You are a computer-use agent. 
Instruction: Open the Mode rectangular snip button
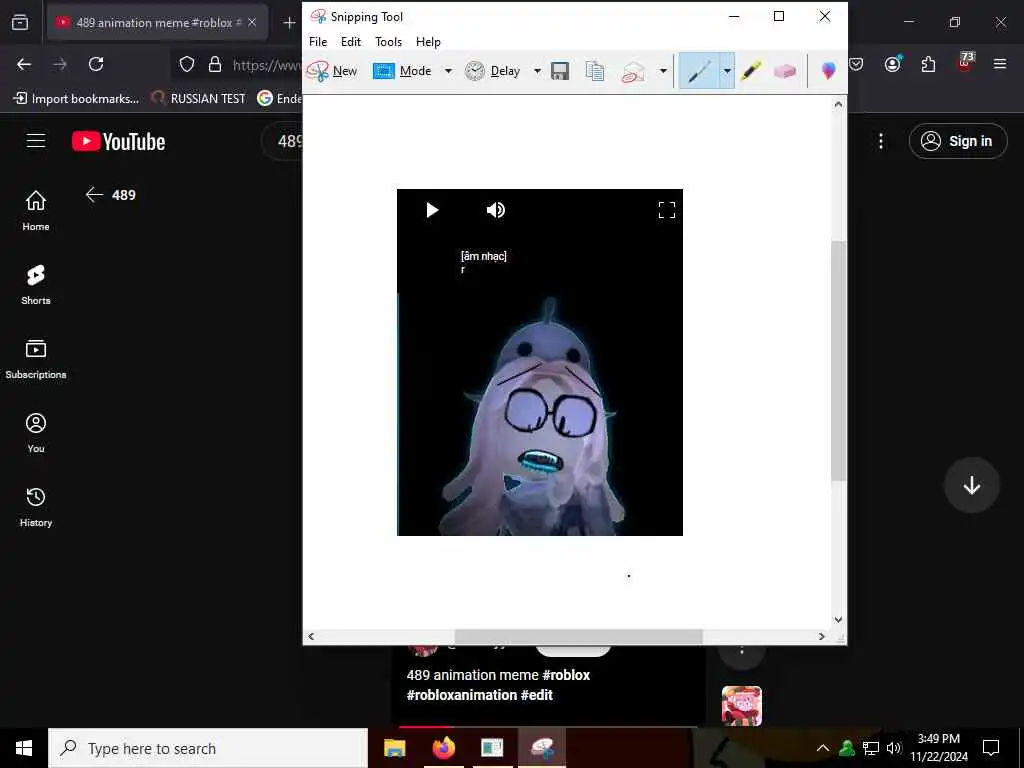[x=402, y=71]
